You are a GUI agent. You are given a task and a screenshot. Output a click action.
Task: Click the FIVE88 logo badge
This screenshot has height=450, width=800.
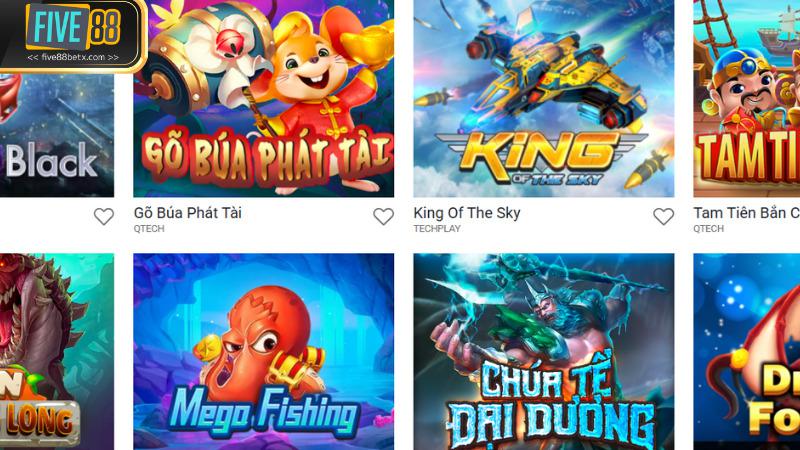[73, 35]
